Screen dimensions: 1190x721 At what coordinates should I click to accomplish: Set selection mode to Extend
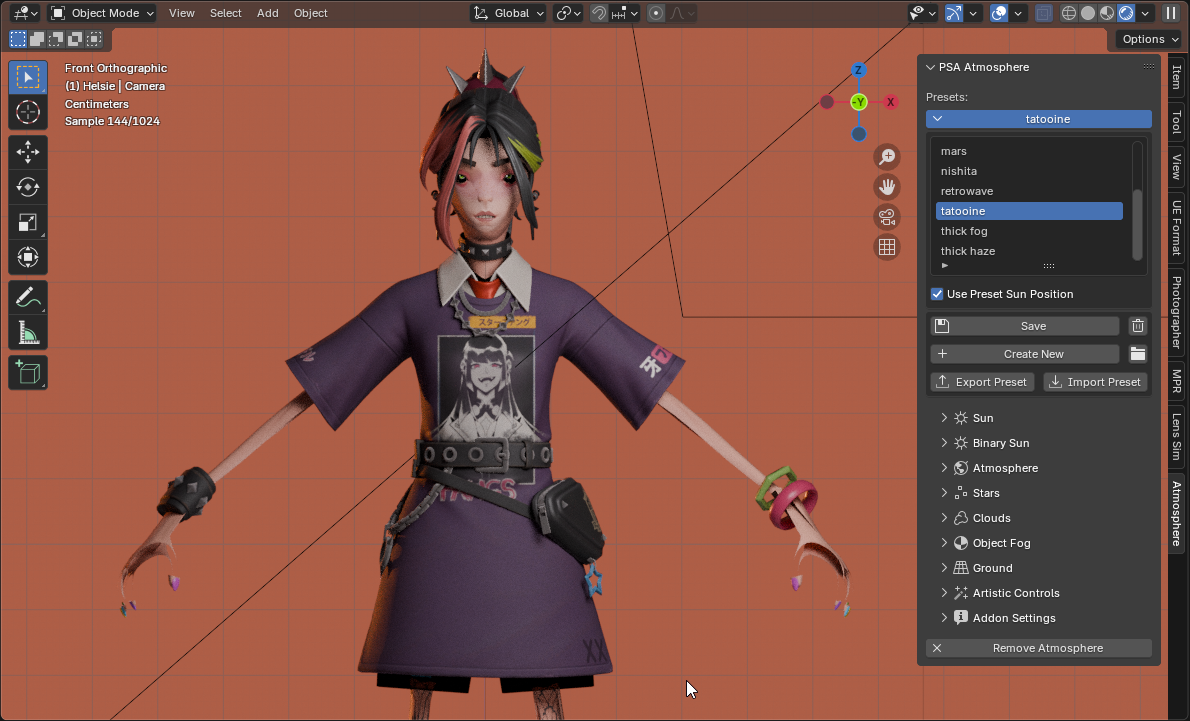(36, 39)
